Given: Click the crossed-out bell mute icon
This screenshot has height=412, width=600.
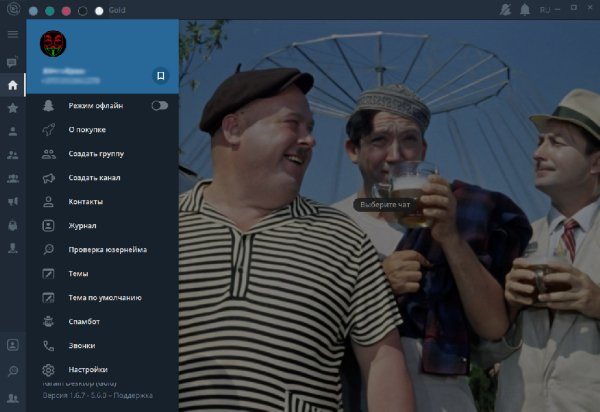Looking at the screenshot, I should coord(505,10).
